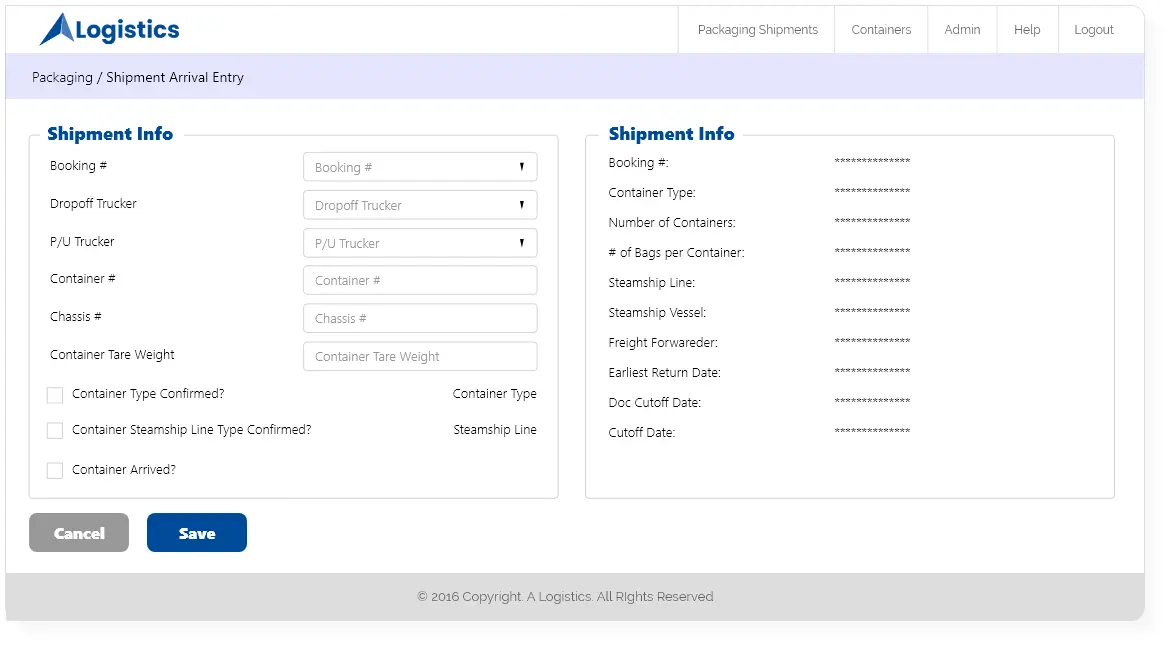Click the Save button
The image size is (1170, 646).
(x=197, y=533)
